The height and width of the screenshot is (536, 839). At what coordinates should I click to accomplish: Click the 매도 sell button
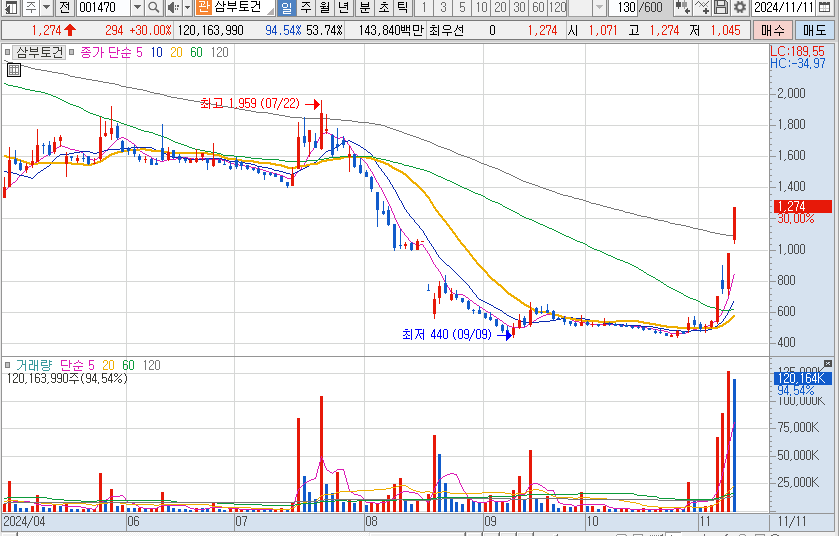[814, 30]
